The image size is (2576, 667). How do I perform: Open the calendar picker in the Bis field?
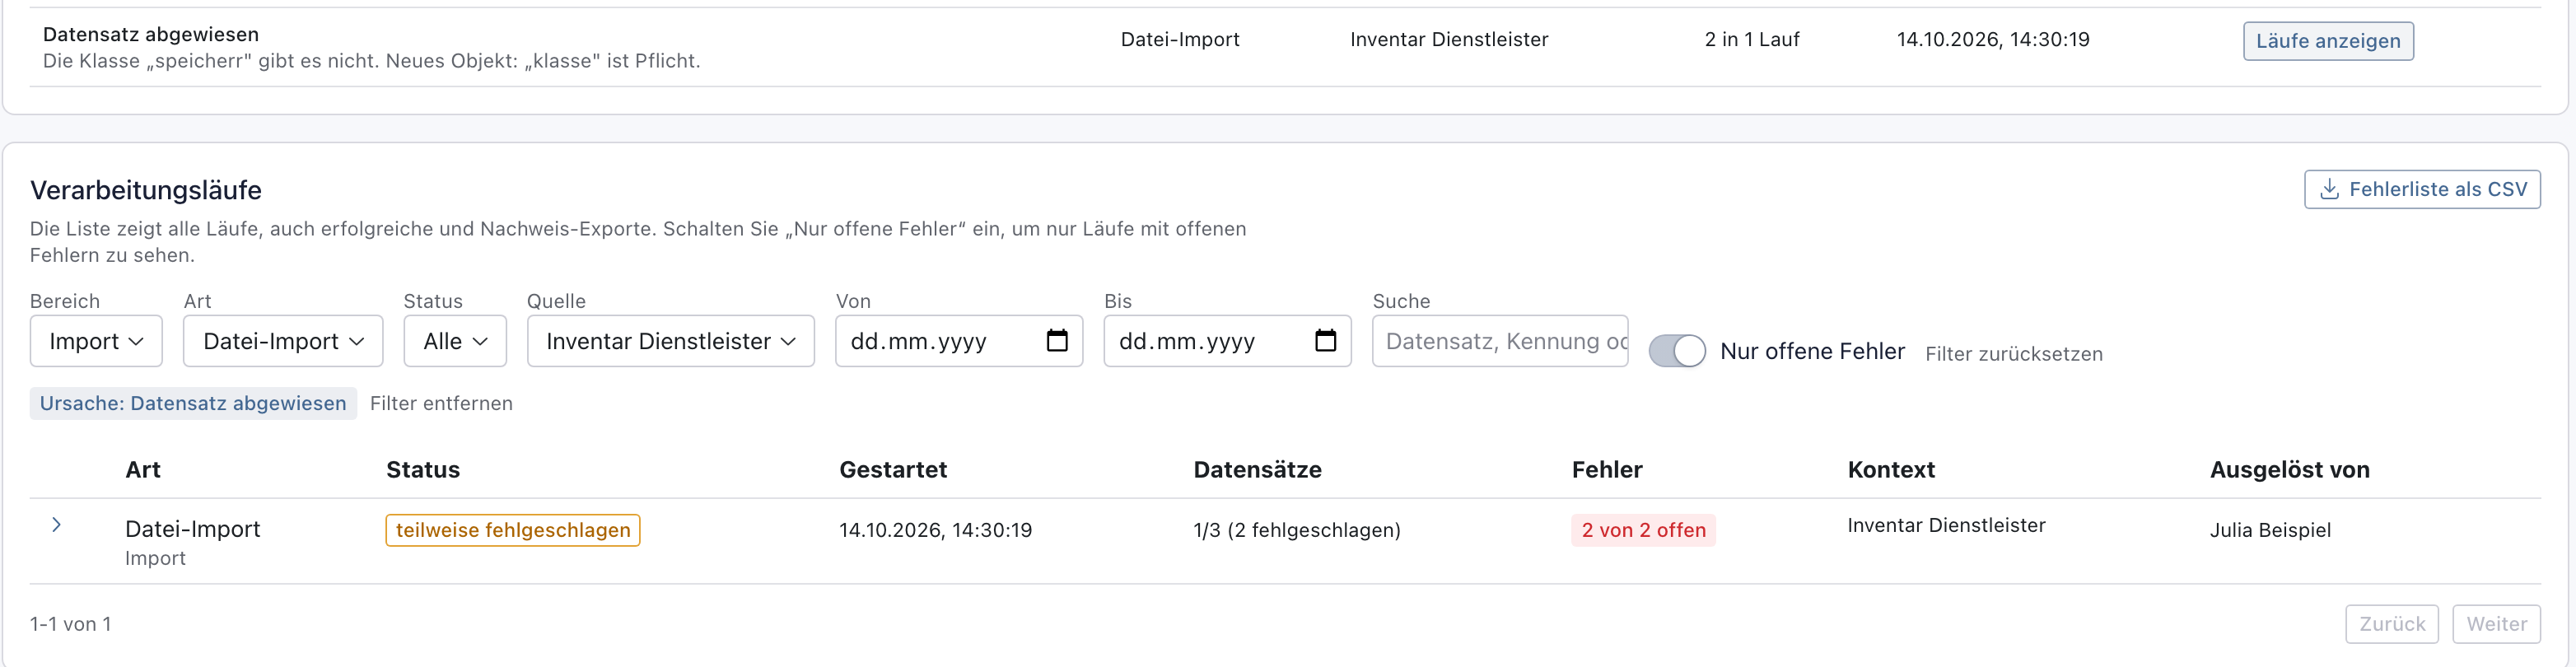(x=1325, y=341)
